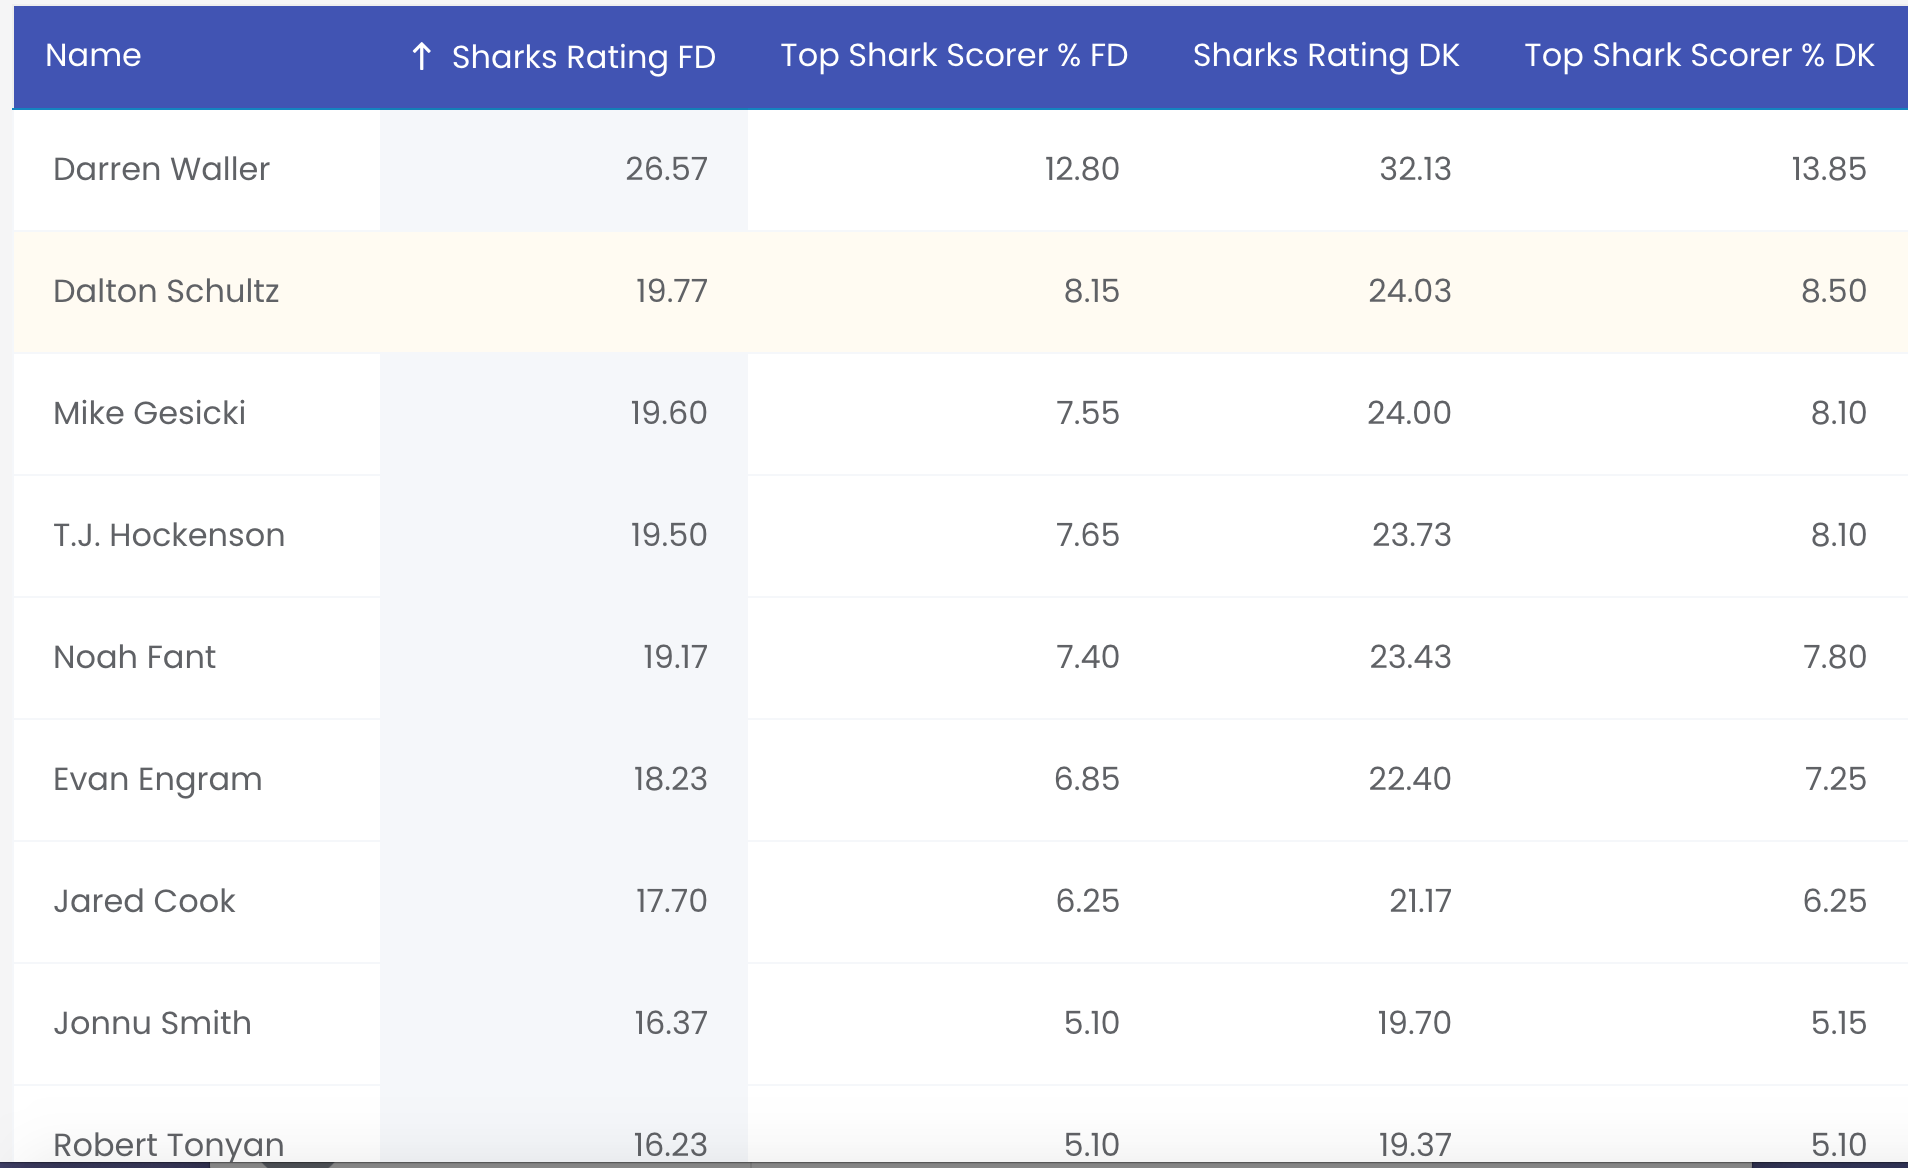Sort by Sharks Rating FD header
1908x1168 pixels.
(583, 57)
